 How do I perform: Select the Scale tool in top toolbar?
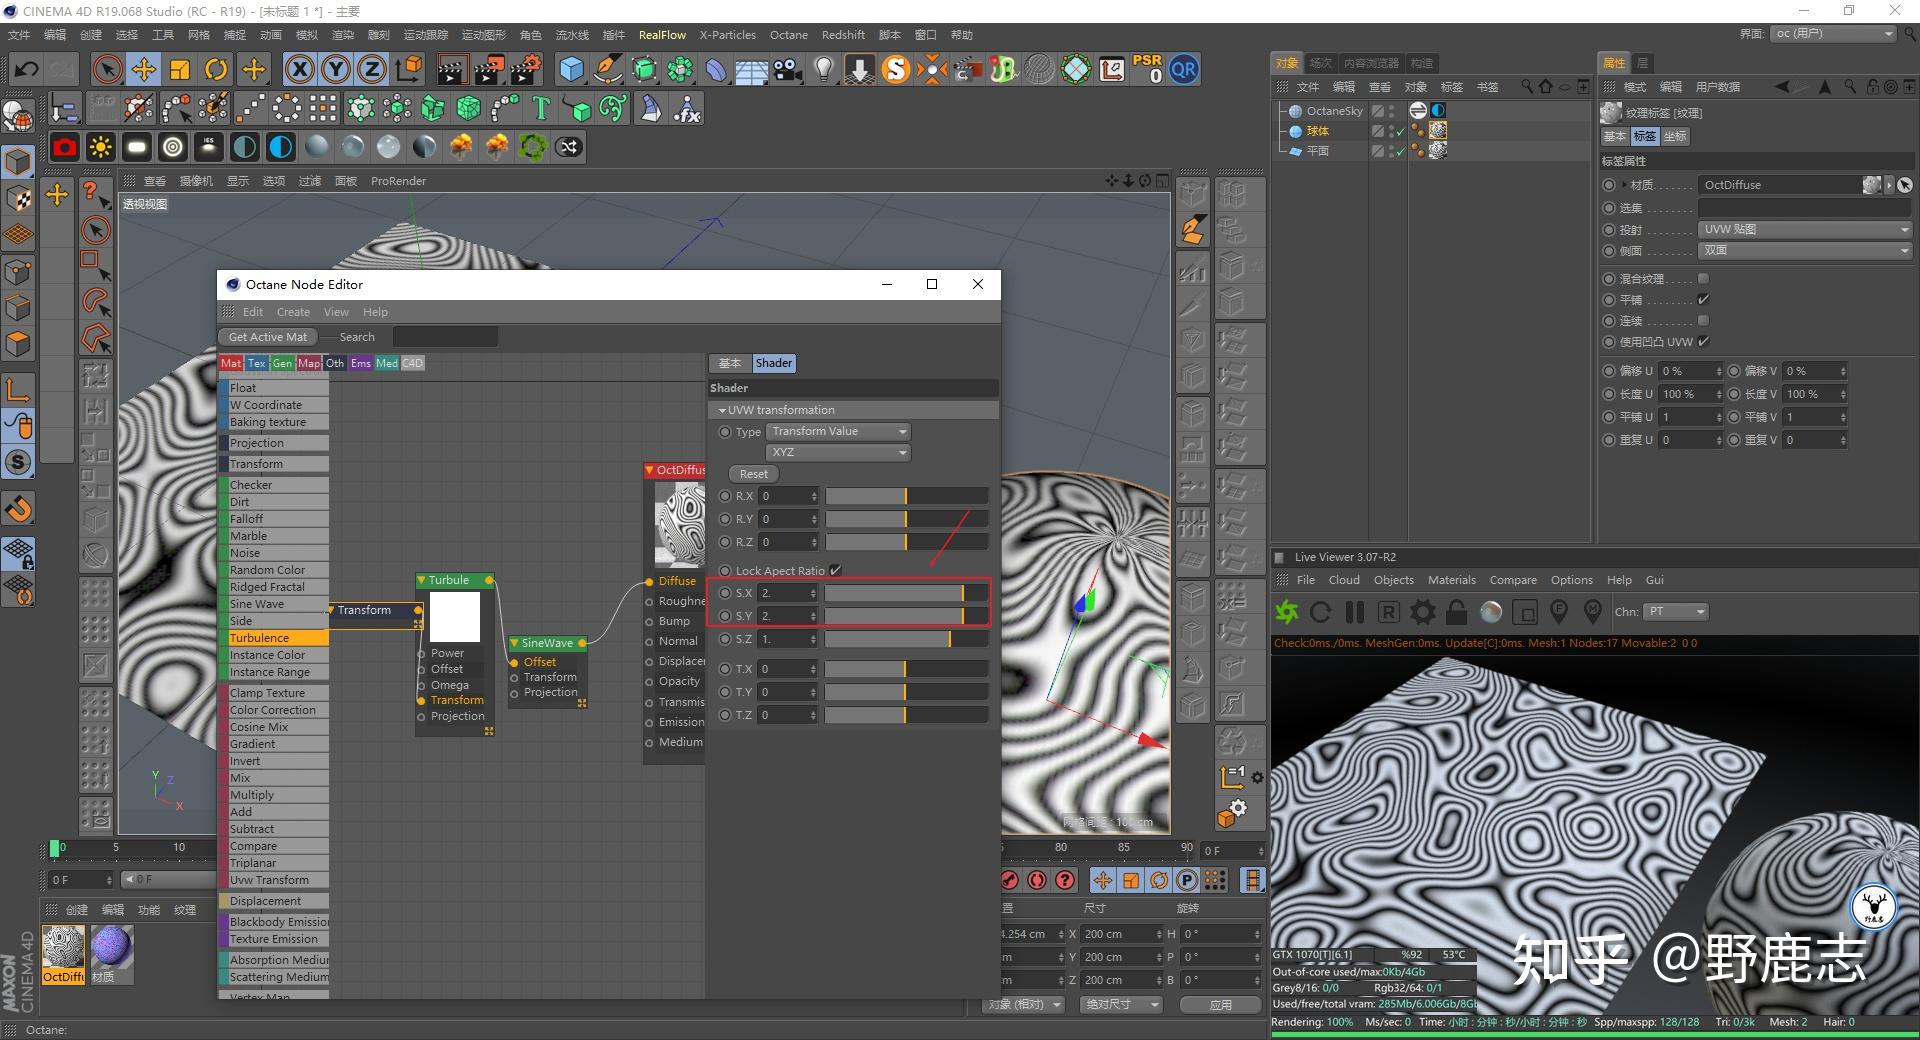click(x=180, y=70)
